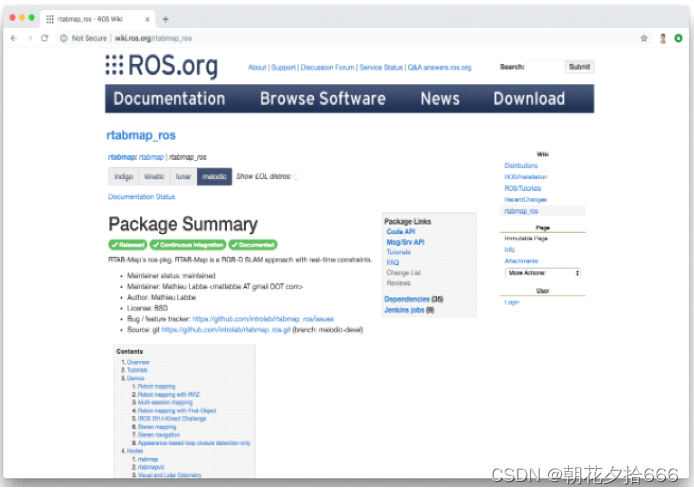Screen dimensions: 694x494
Task: Reload the page with the refresh icon
Action: tap(44, 38)
